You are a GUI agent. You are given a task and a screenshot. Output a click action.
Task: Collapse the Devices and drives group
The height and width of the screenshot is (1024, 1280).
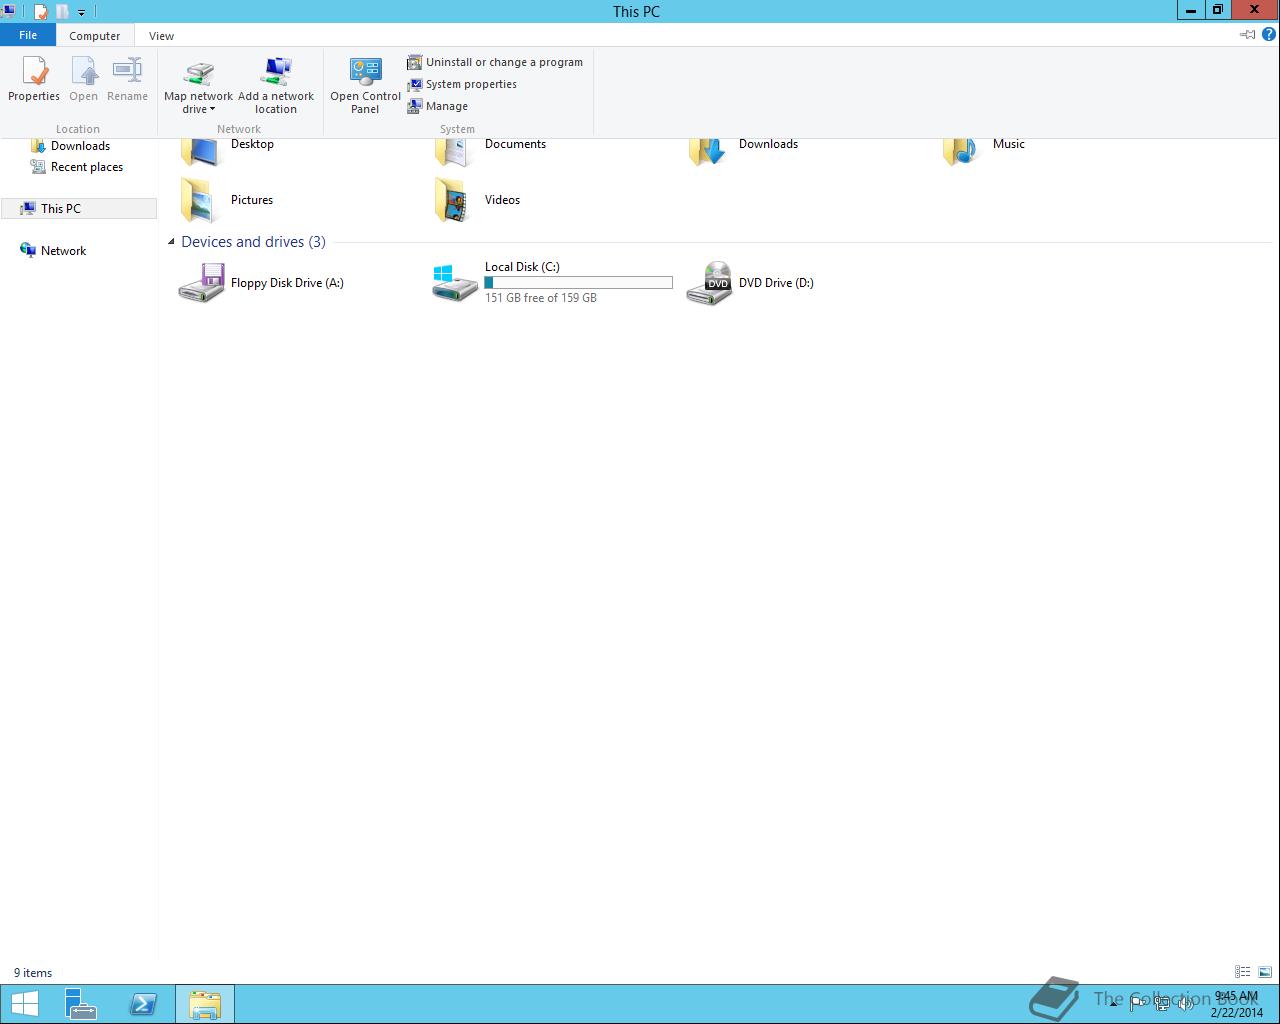(x=171, y=242)
